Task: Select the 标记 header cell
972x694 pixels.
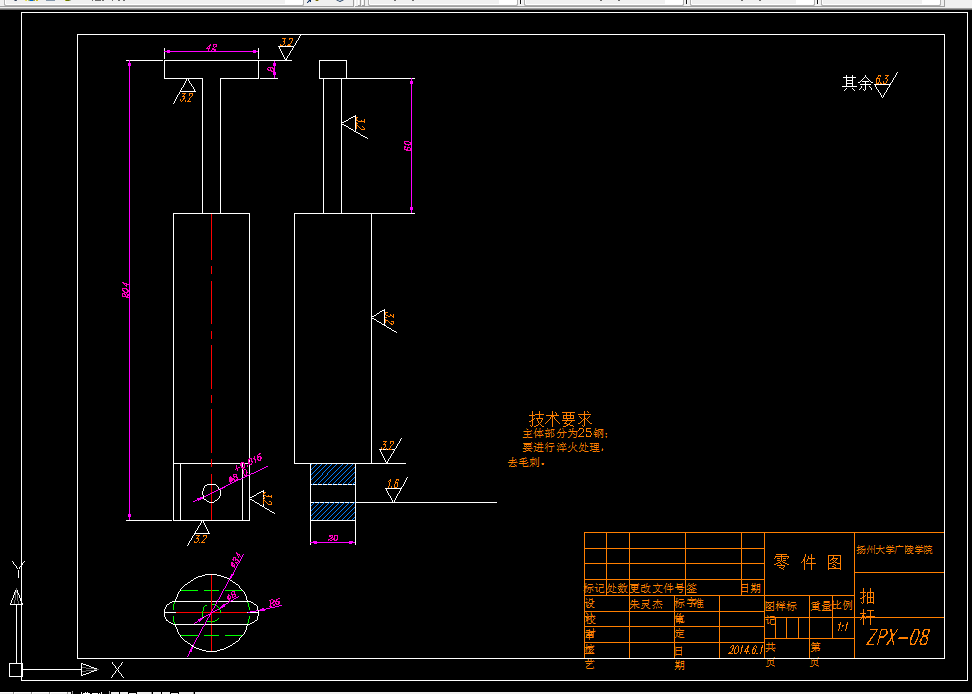Action: (594, 588)
